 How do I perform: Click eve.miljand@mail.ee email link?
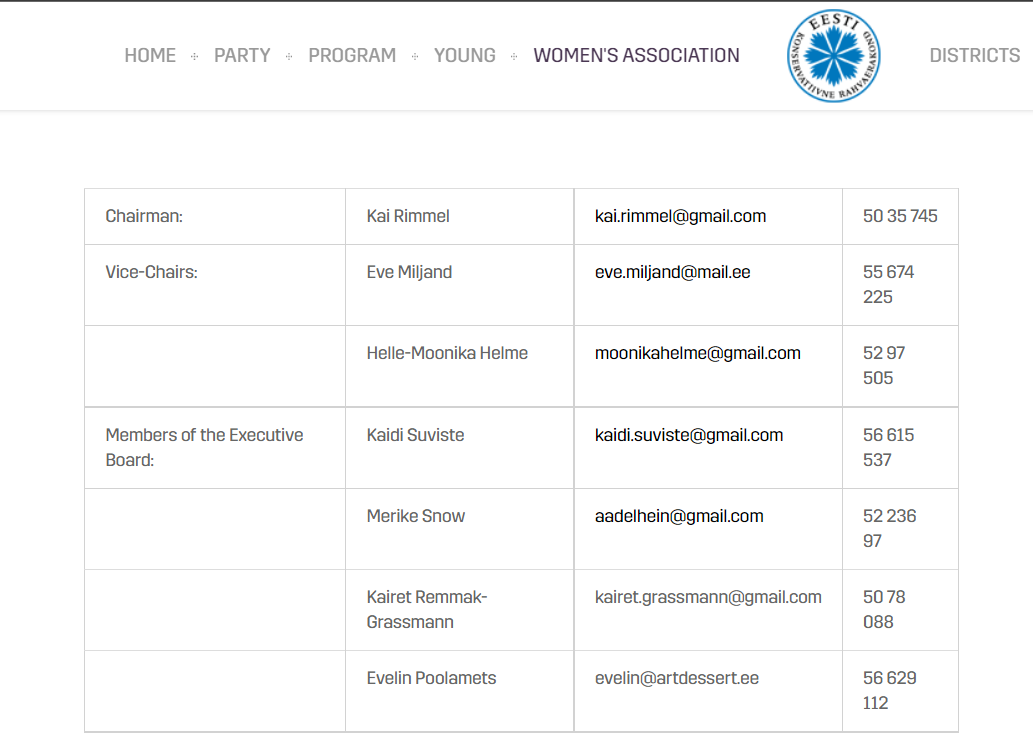[x=672, y=272]
